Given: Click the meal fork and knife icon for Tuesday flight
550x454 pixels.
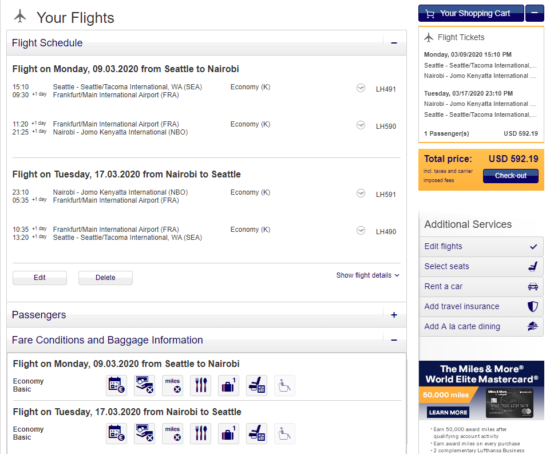Looking at the screenshot, I should pos(201,434).
